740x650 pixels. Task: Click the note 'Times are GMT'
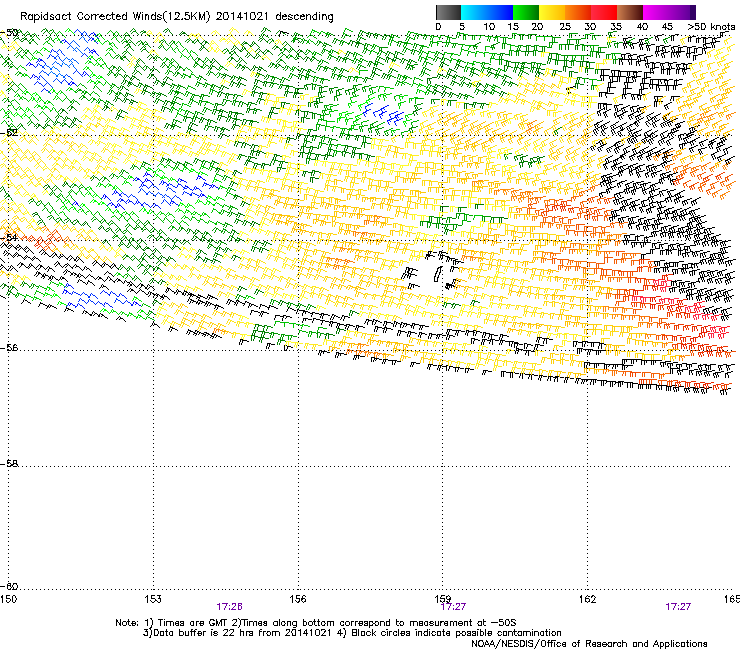(193, 623)
